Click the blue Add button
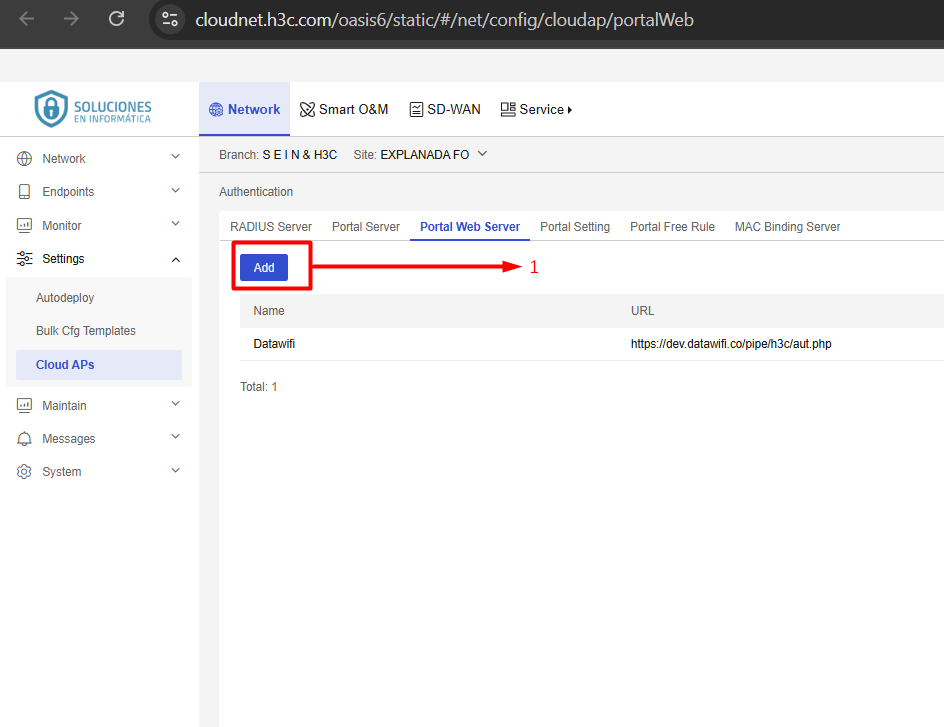The width and height of the screenshot is (944, 727). (x=264, y=268)
